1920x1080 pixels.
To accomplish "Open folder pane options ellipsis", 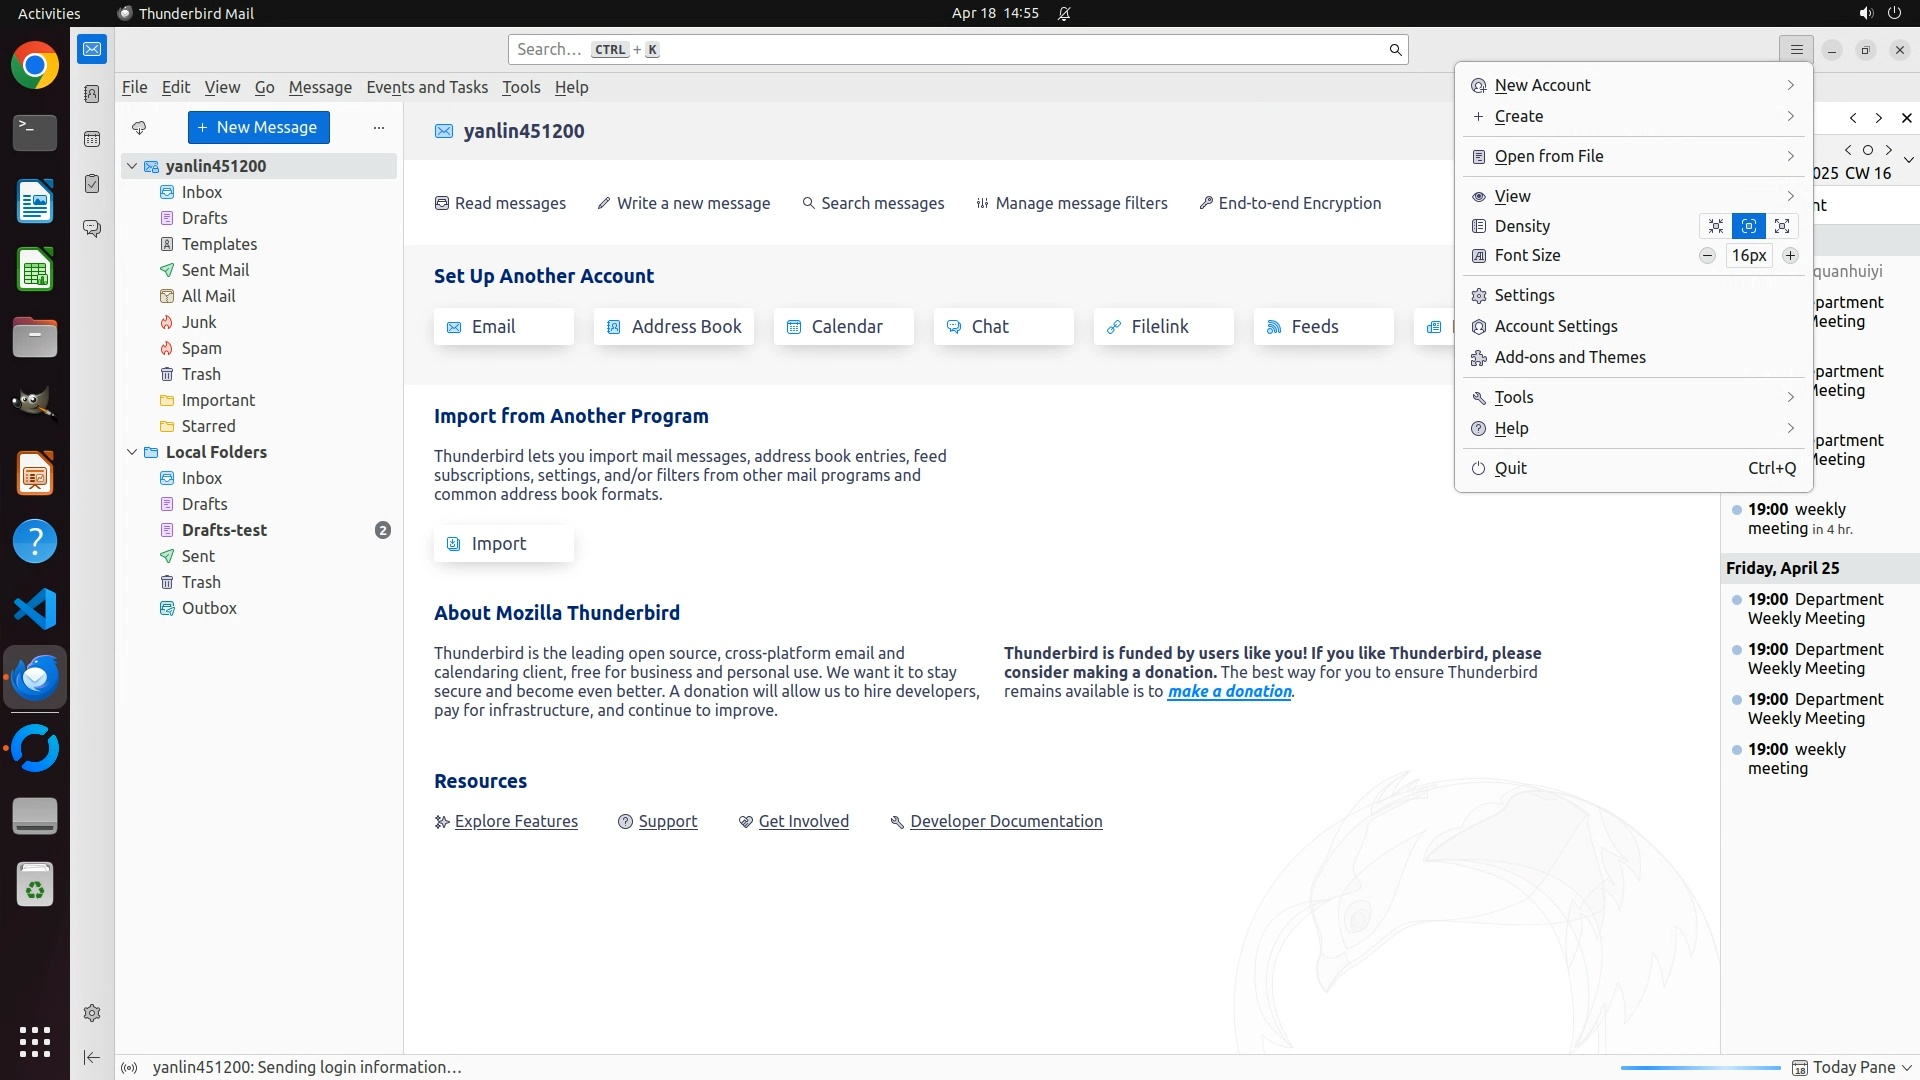I will 378,127.
